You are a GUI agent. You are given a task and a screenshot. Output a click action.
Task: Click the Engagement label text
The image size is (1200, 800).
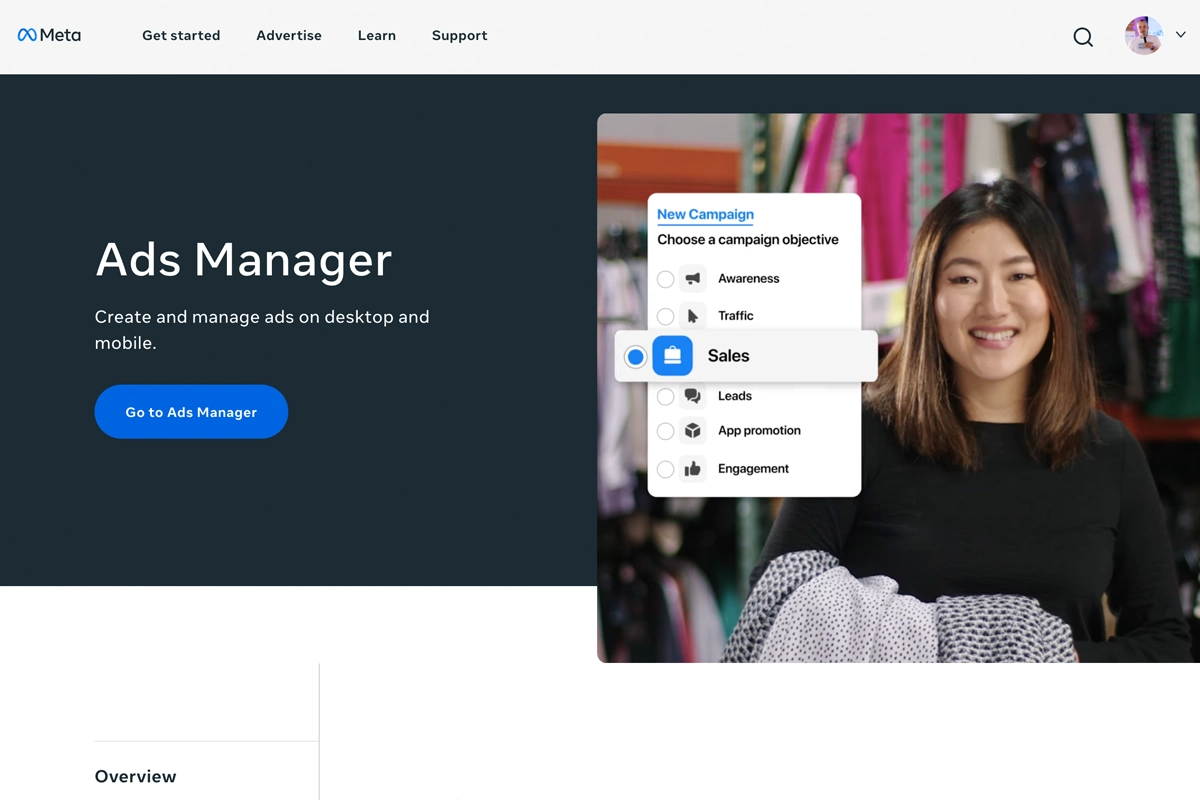click(753, 469)
